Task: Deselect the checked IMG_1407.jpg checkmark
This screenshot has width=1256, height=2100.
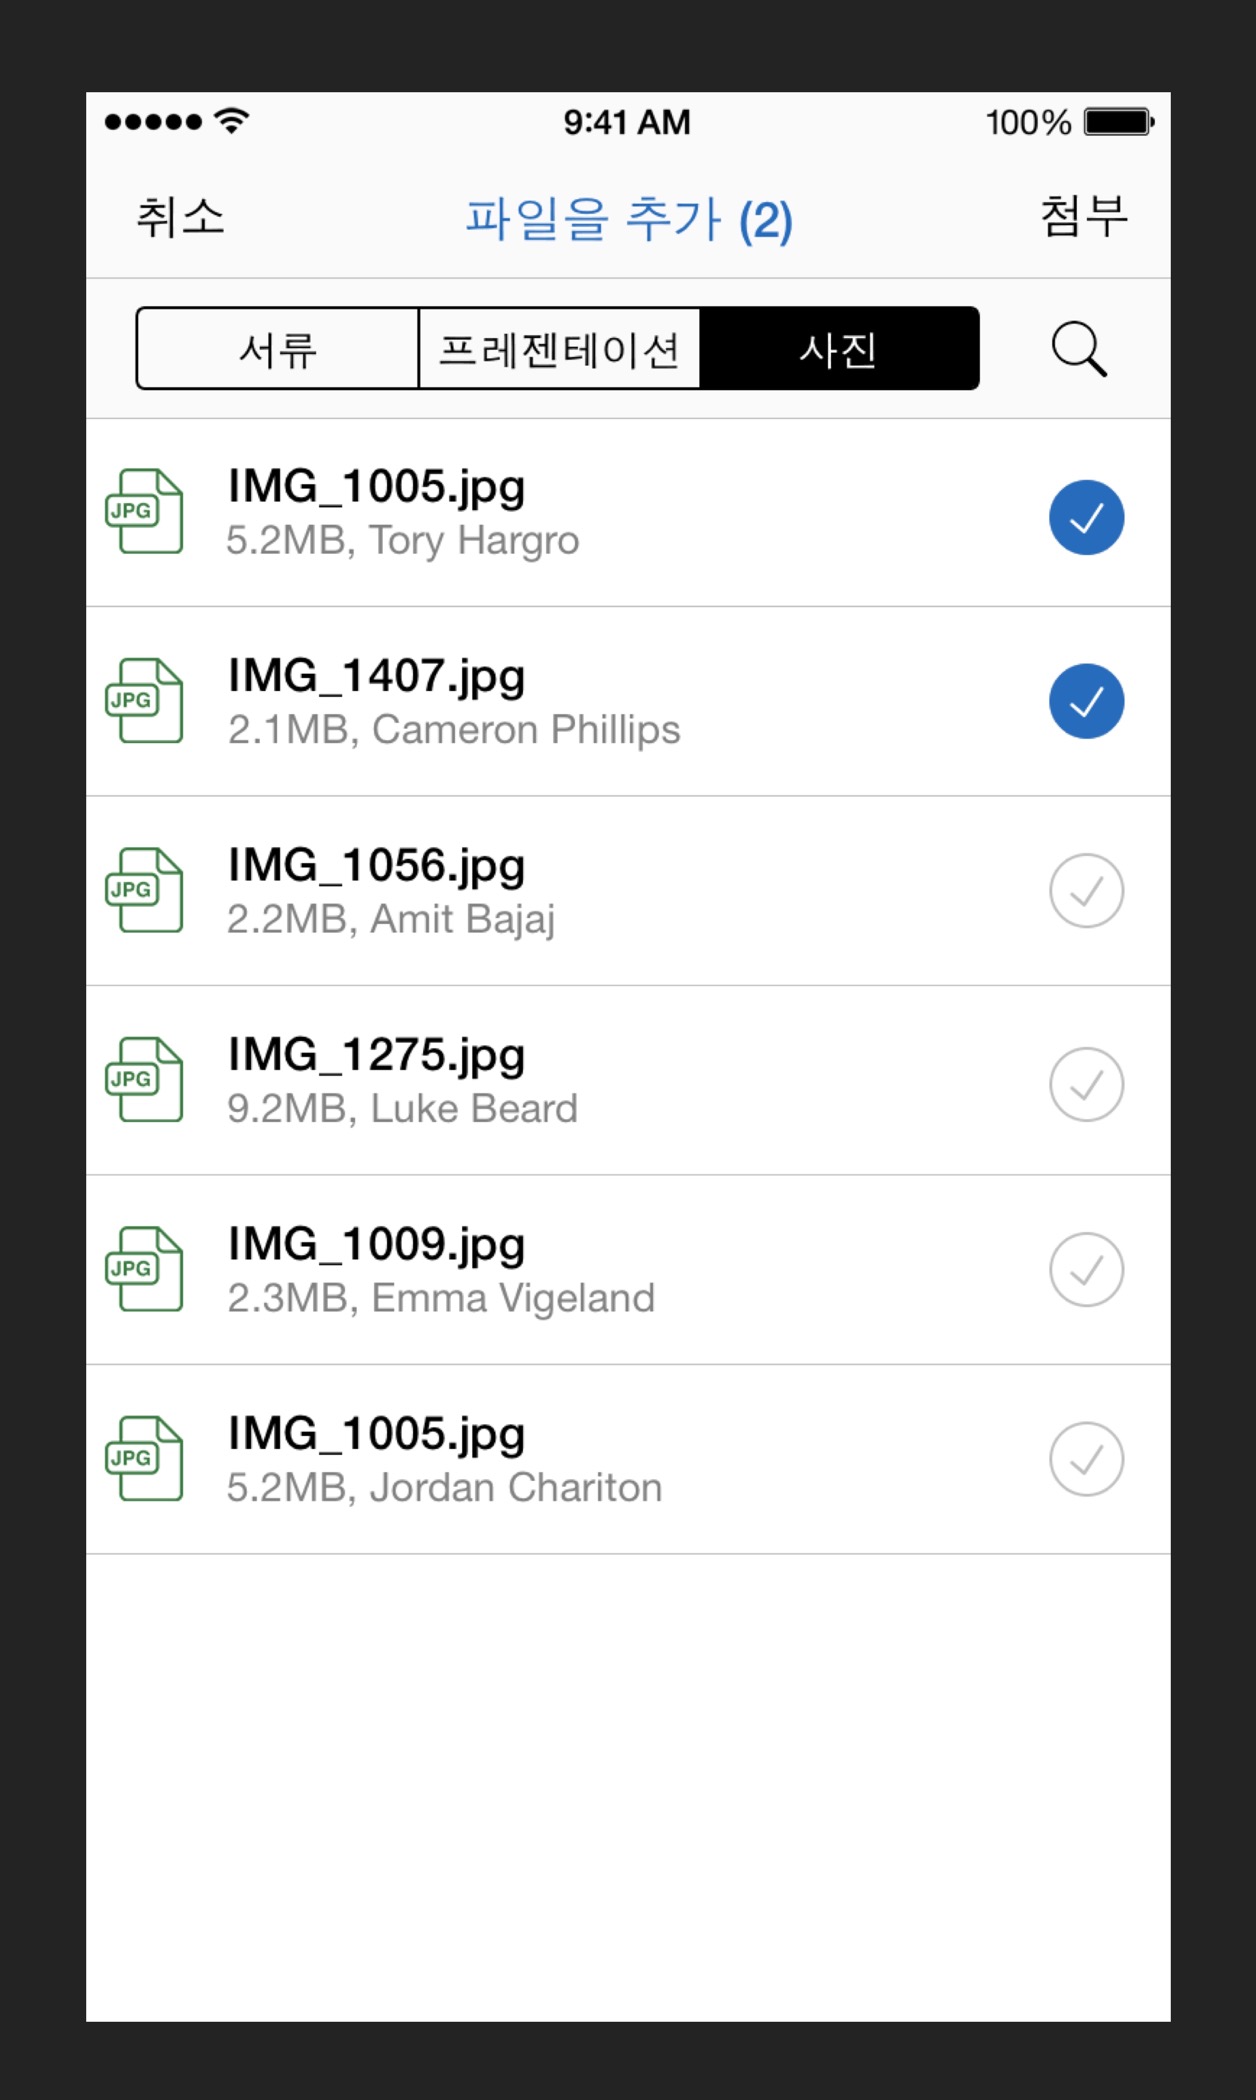Action: (x=1086, y=701)
